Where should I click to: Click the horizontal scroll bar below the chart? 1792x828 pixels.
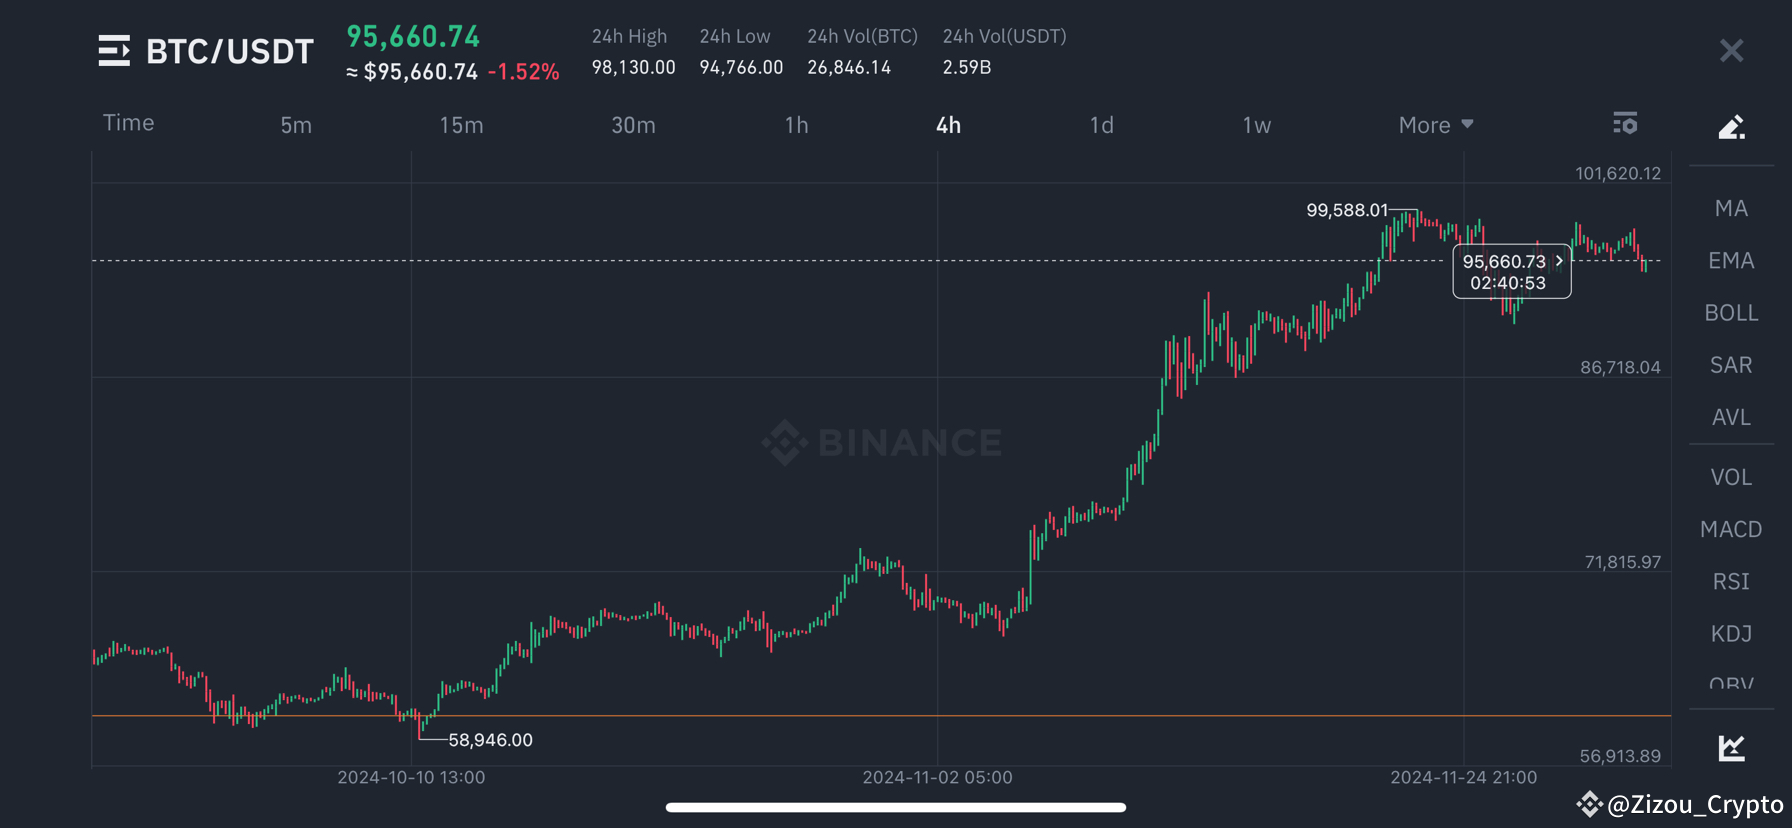tap(896, 807)
